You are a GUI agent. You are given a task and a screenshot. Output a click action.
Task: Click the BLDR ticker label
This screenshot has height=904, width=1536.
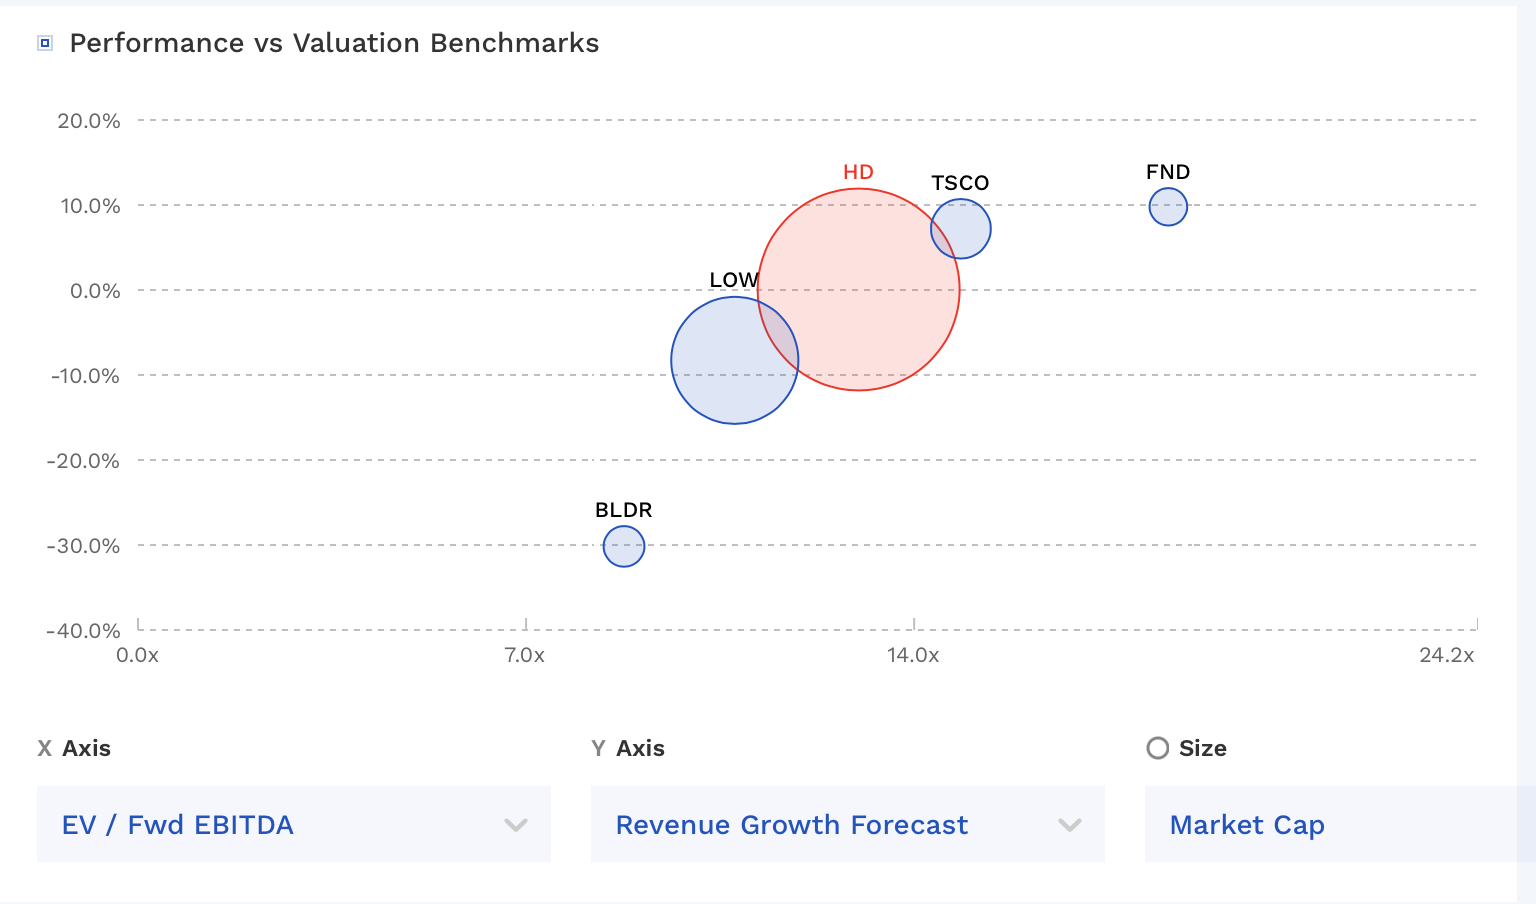click(623, 510)
